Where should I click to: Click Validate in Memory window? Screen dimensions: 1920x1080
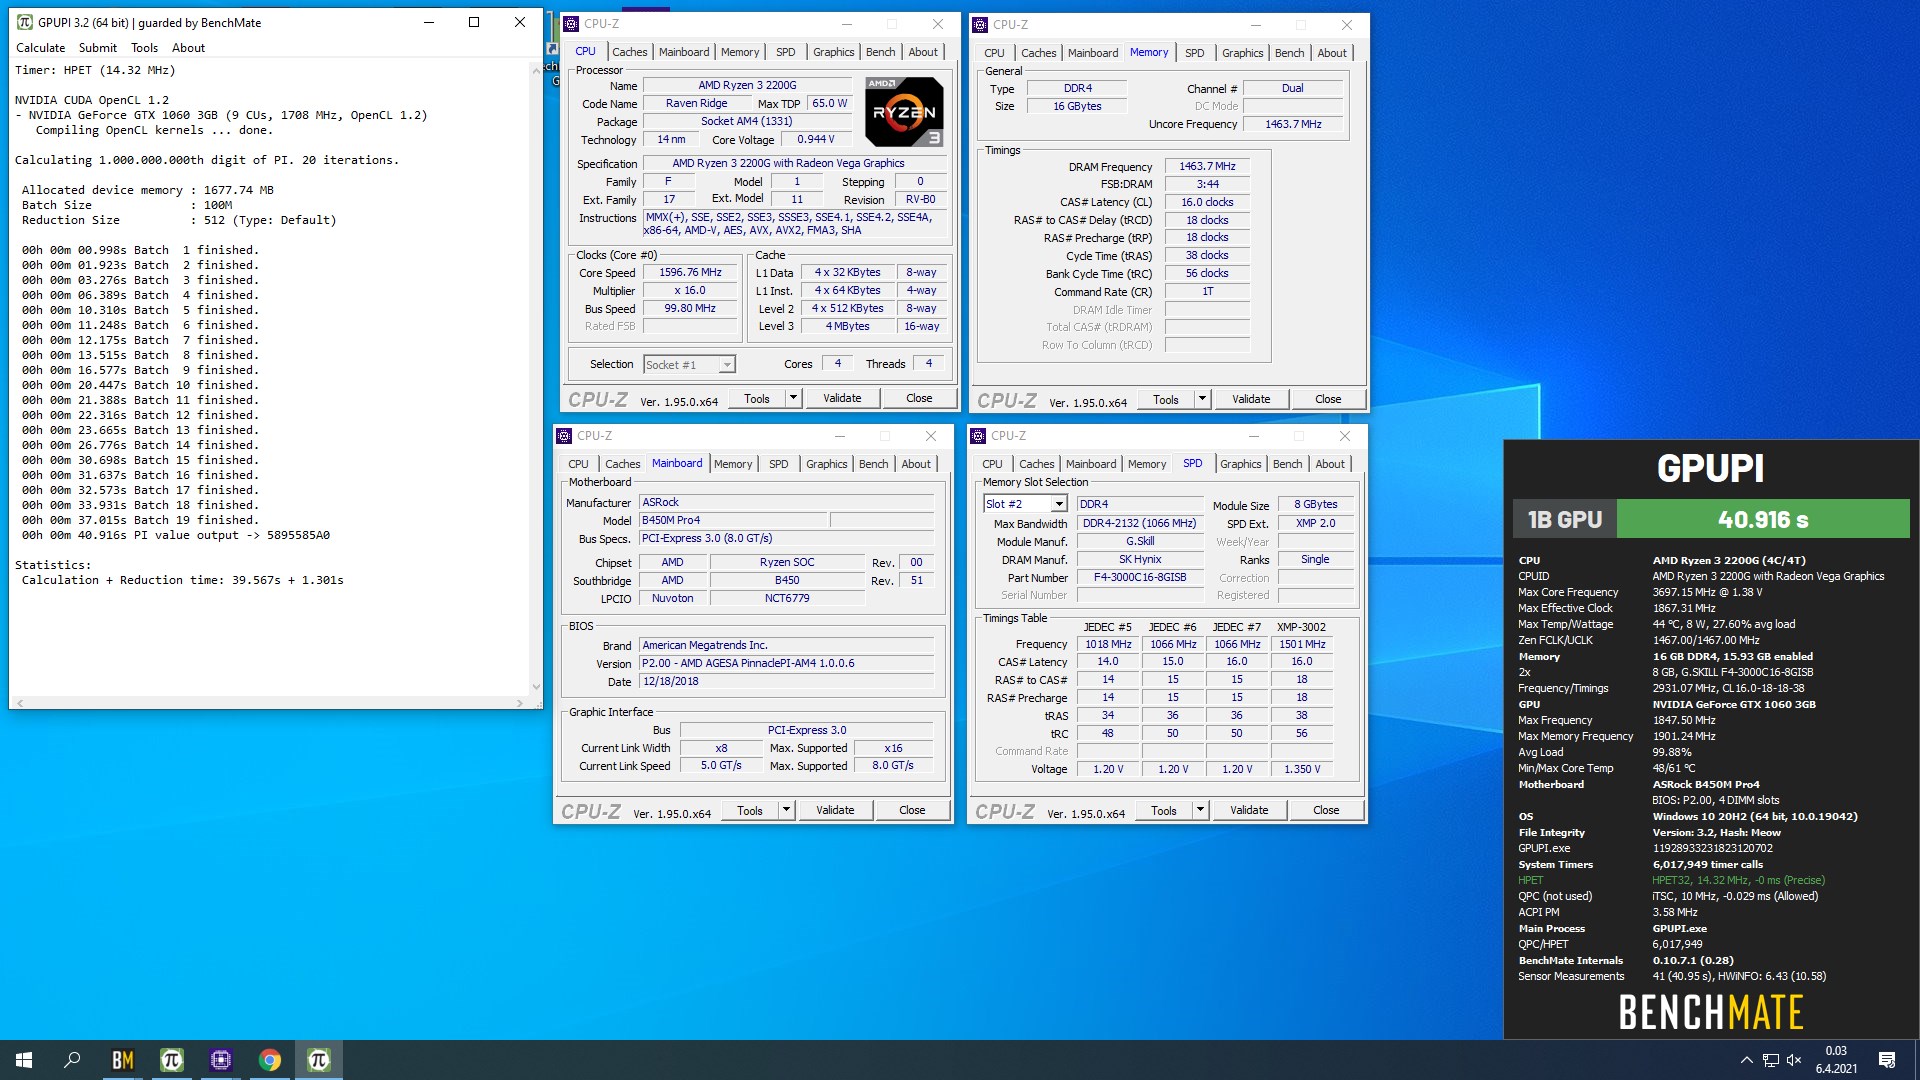[1251, 399]
